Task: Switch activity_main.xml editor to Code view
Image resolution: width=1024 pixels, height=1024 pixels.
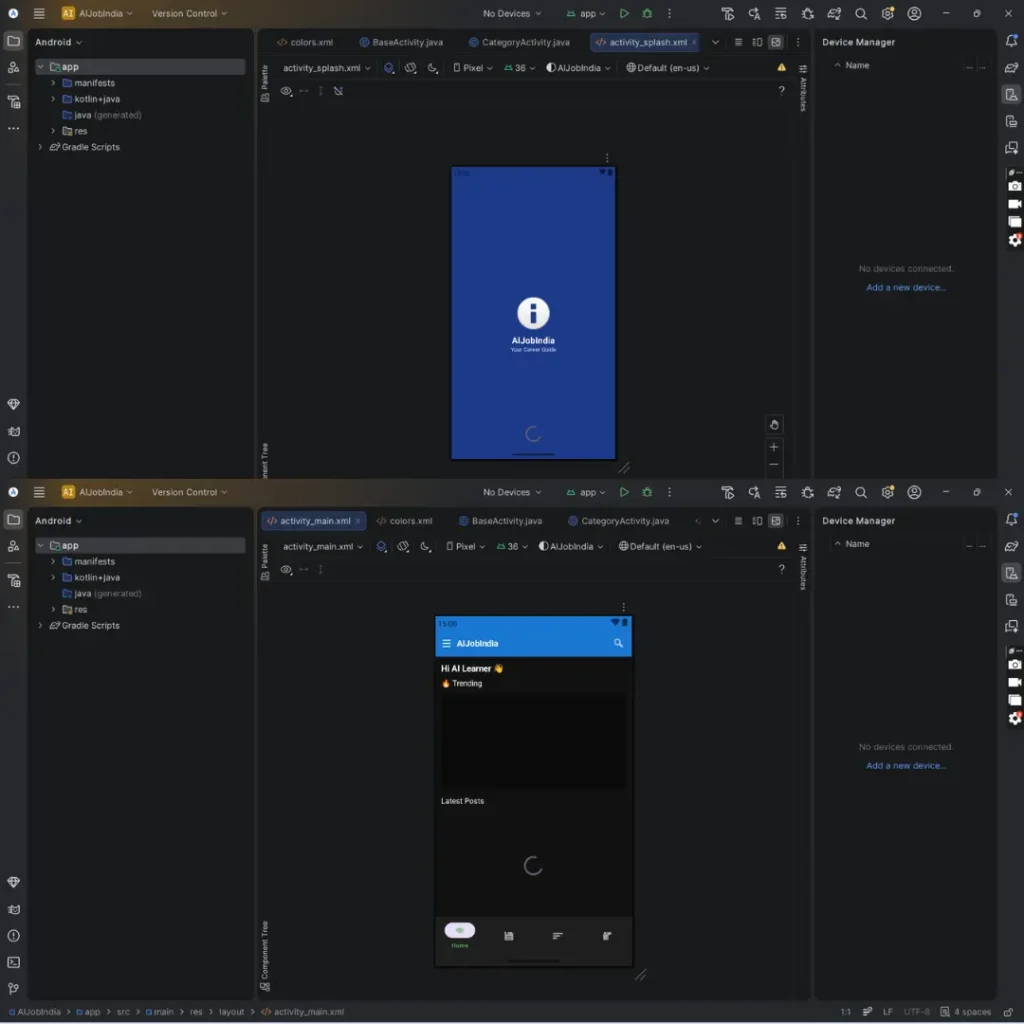Action: 738,520
